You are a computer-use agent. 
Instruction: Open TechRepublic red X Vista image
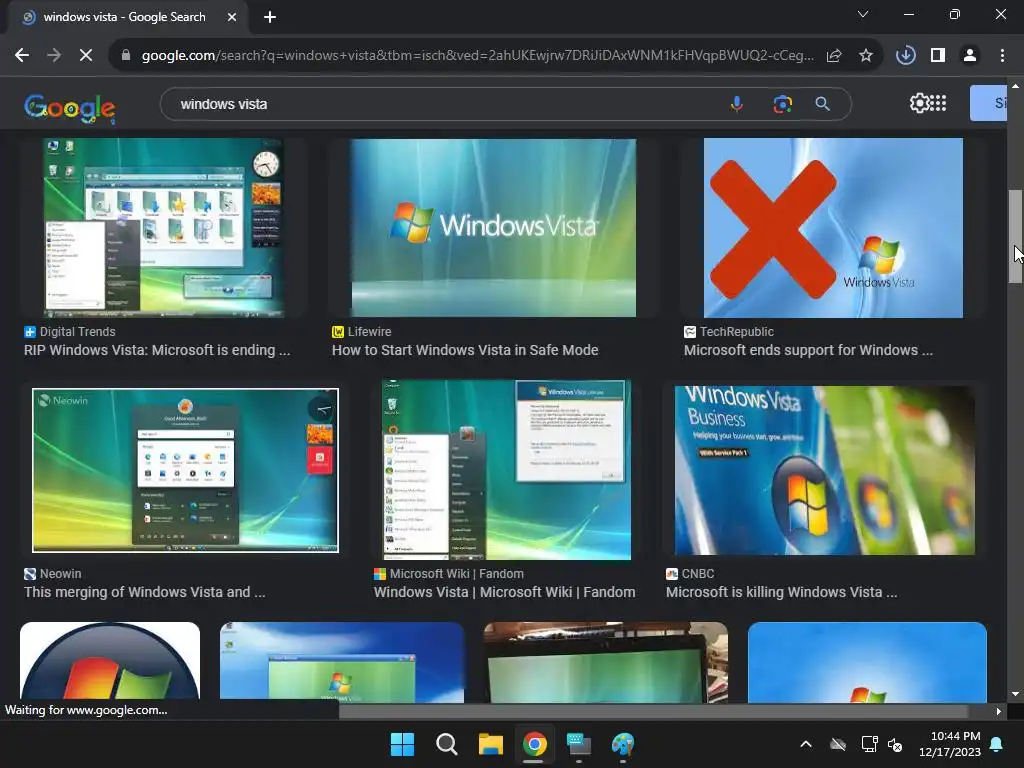click(833, 227)
